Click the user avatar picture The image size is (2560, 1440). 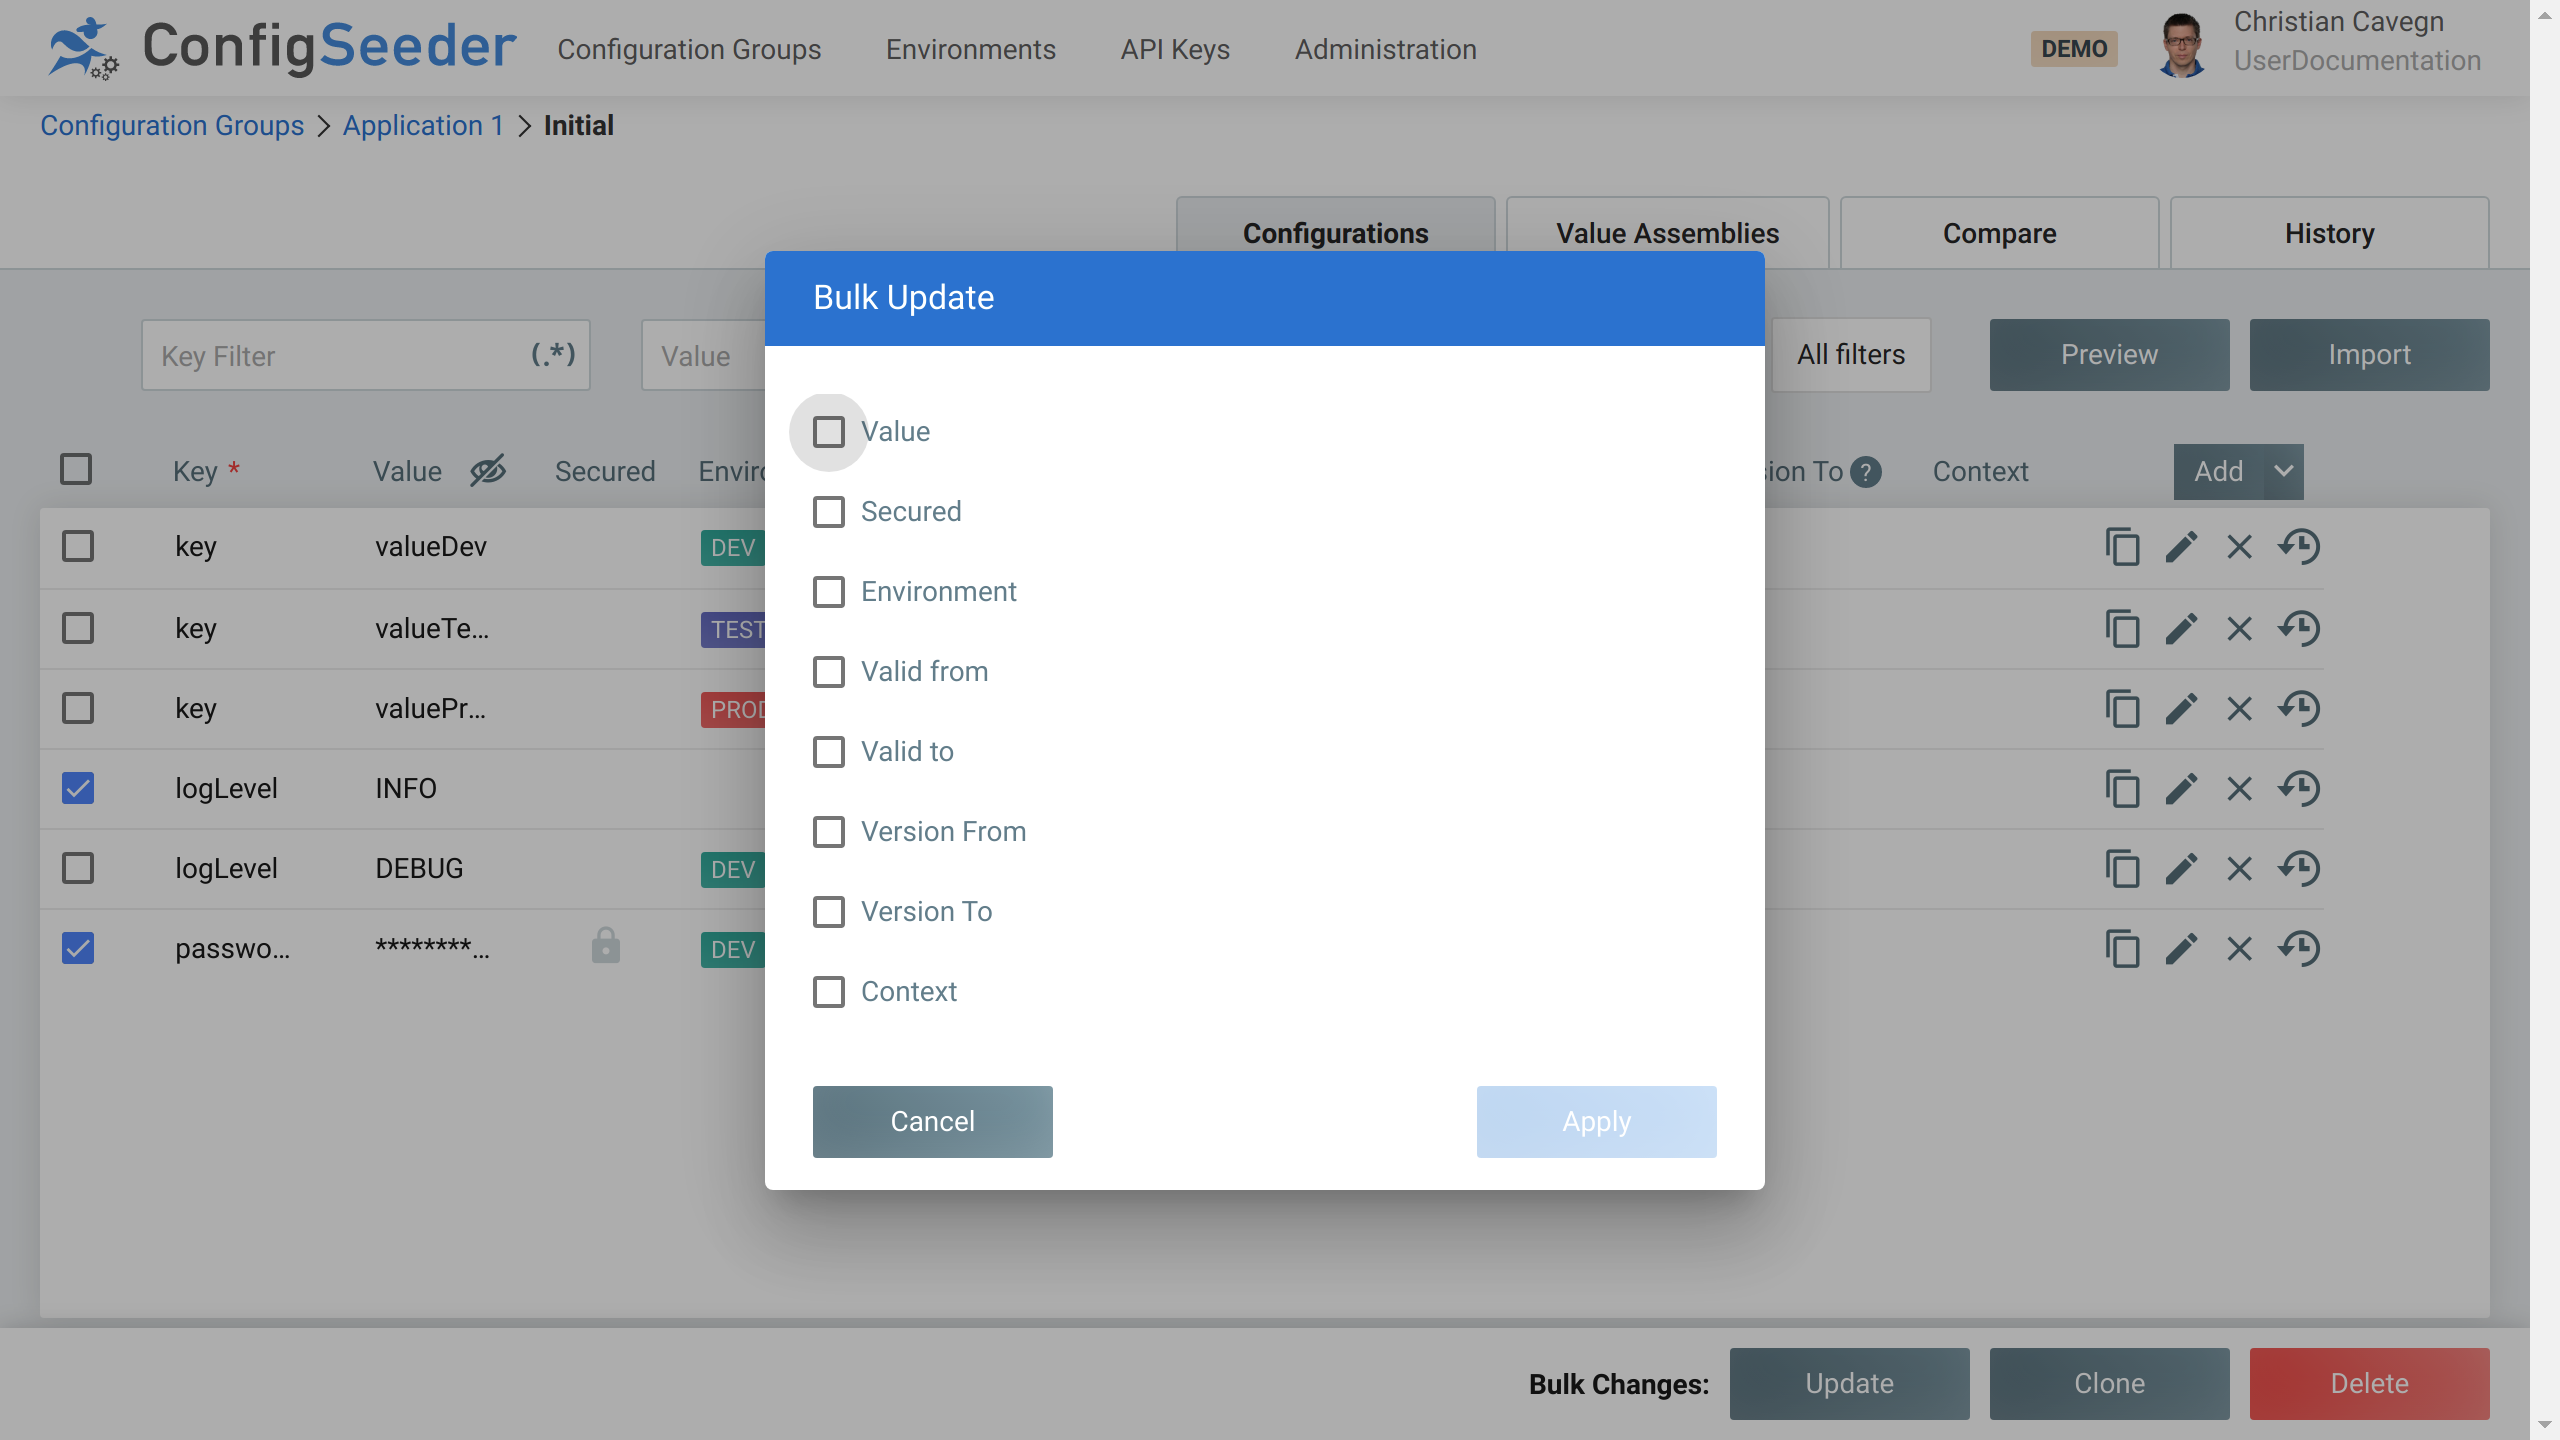coord(2182,46)
